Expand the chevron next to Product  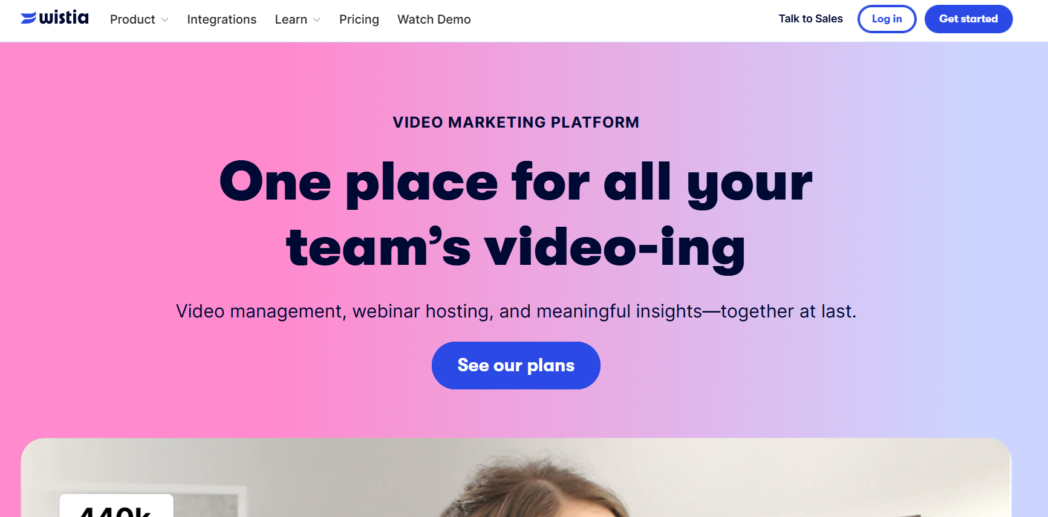pyautogui.click(x=164, y=20)
